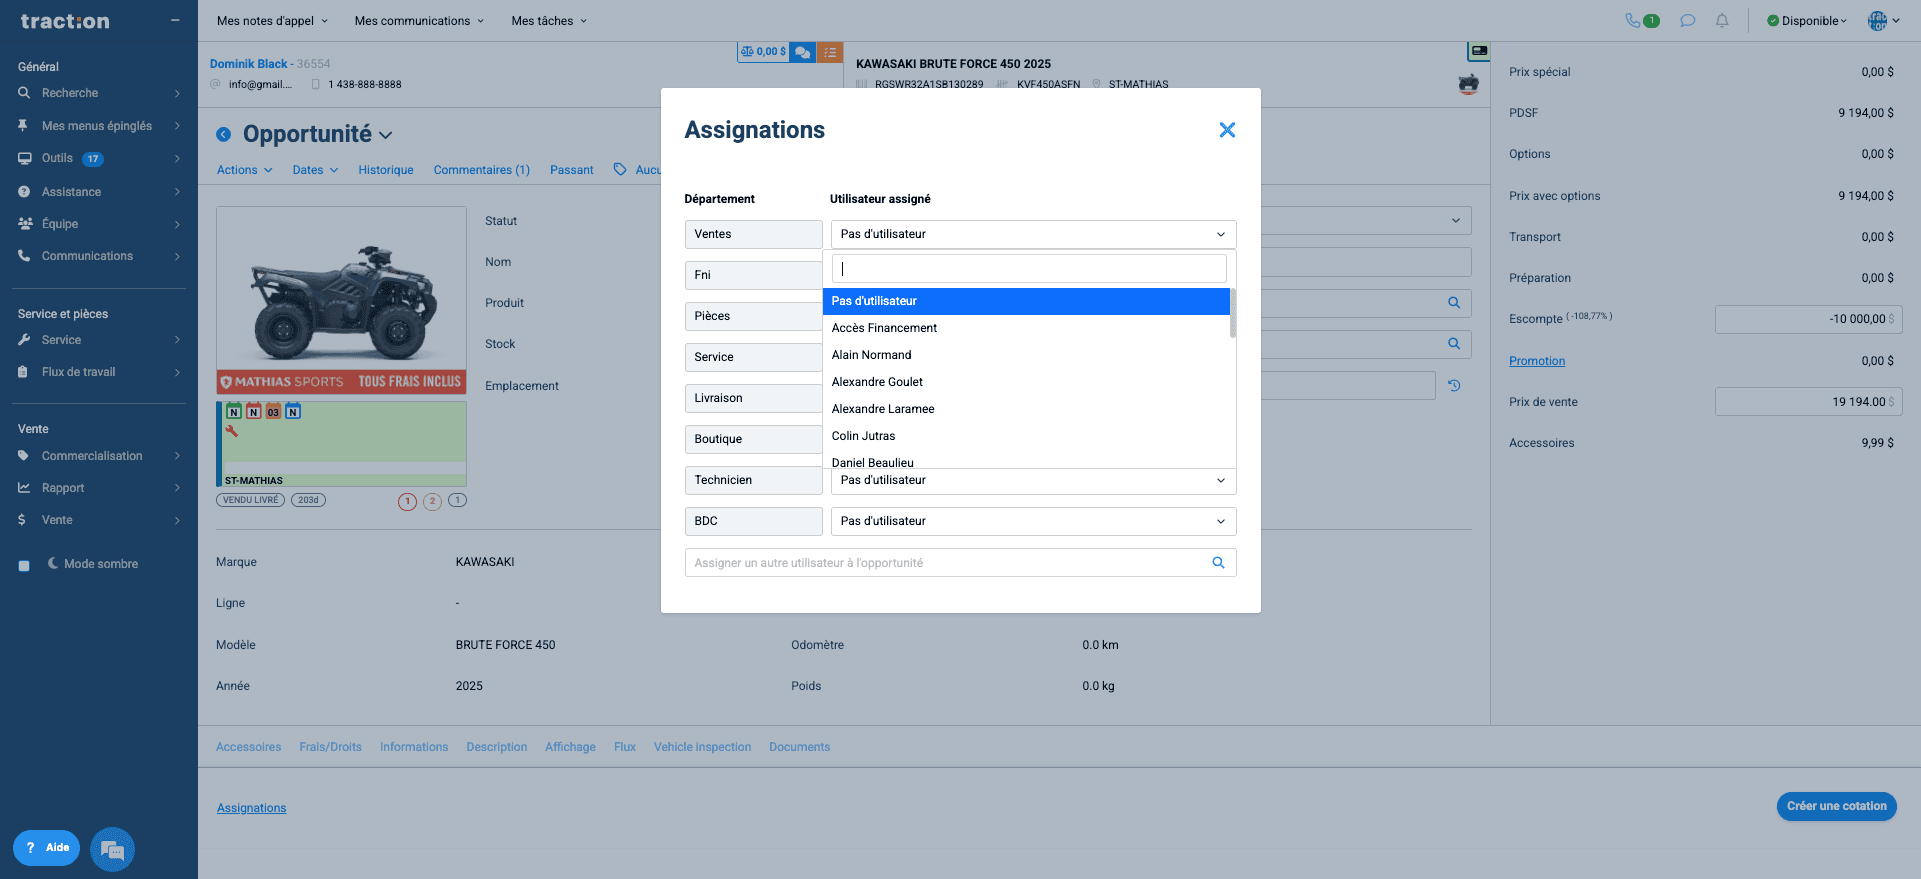1921x879 pixels.
Task: Click the Assigner un autre utilisateur field
Action: tap(960, 563)
